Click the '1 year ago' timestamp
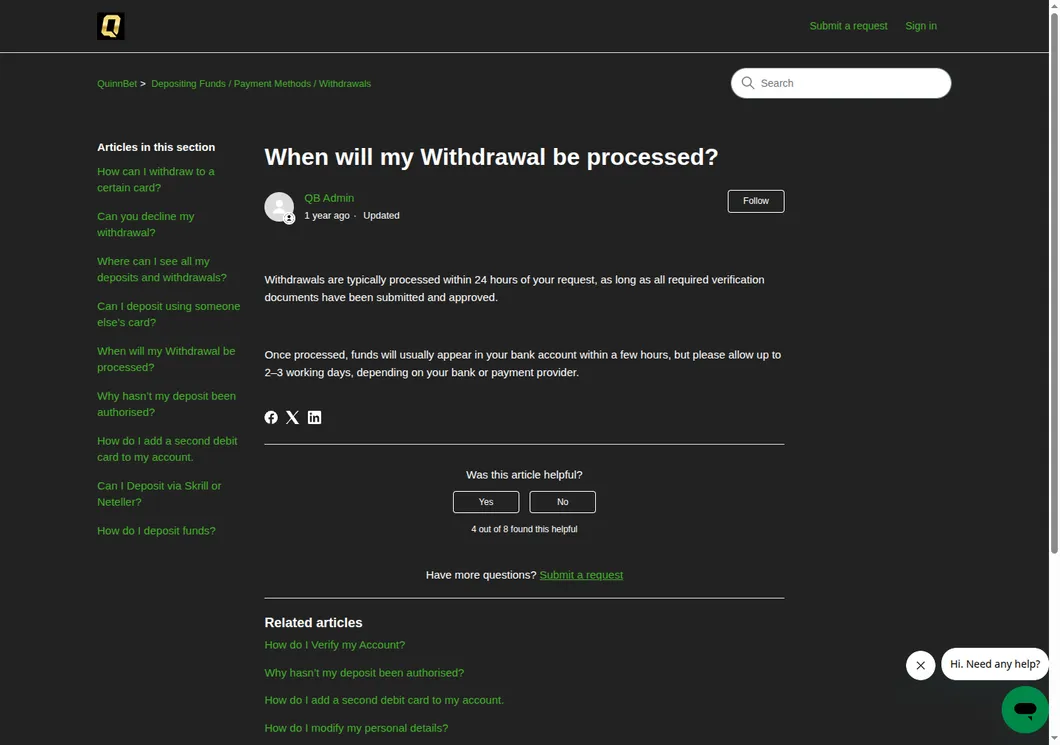The width and height of the screenshot is (1060, 745). (327, 216)
